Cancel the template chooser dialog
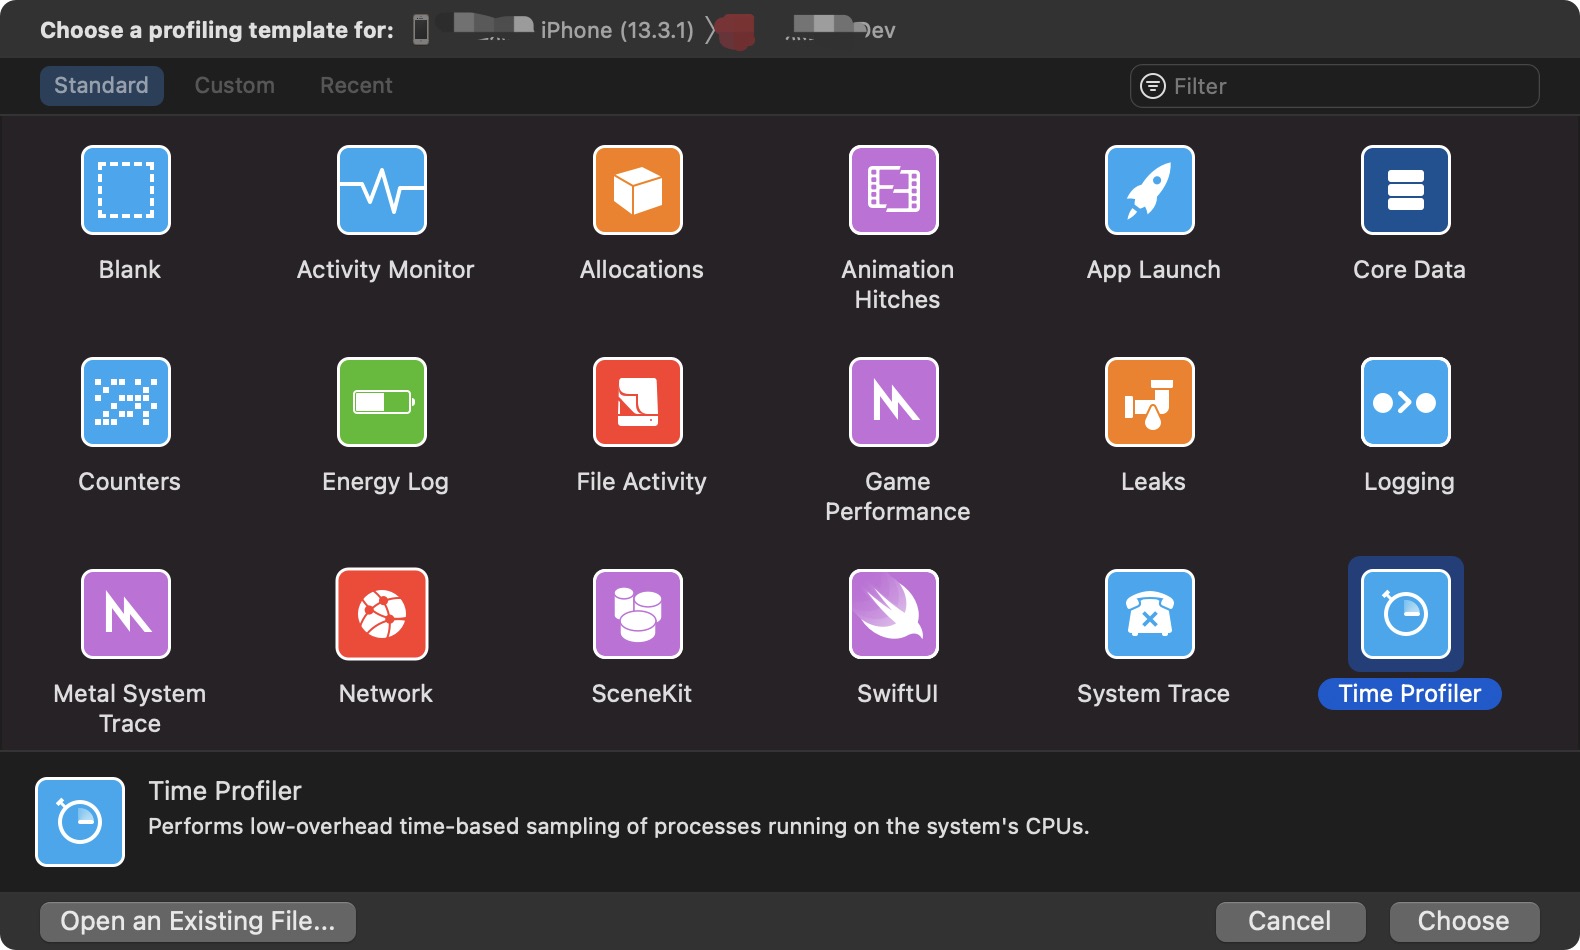This screenshot has height=950, width=1580. [x=1290, y=921]
